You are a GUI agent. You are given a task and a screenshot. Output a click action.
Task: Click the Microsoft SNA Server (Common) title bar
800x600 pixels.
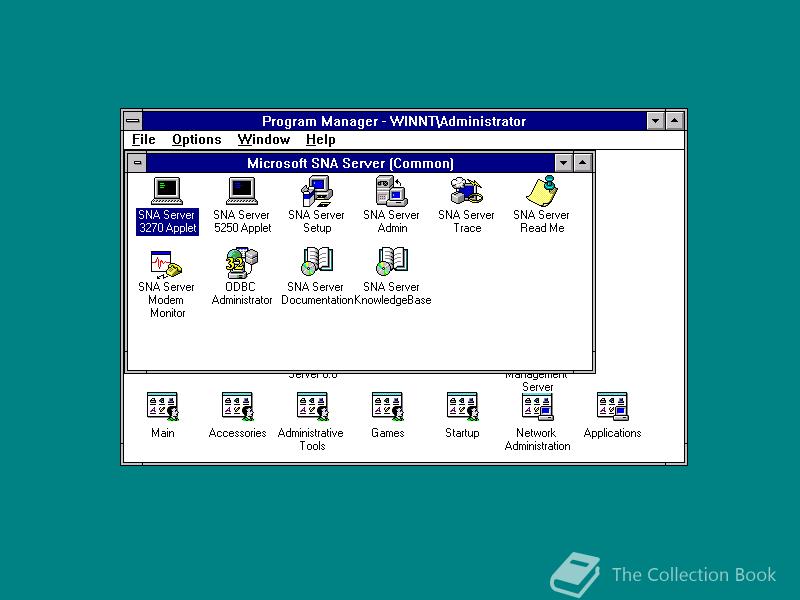click(350, 163)
